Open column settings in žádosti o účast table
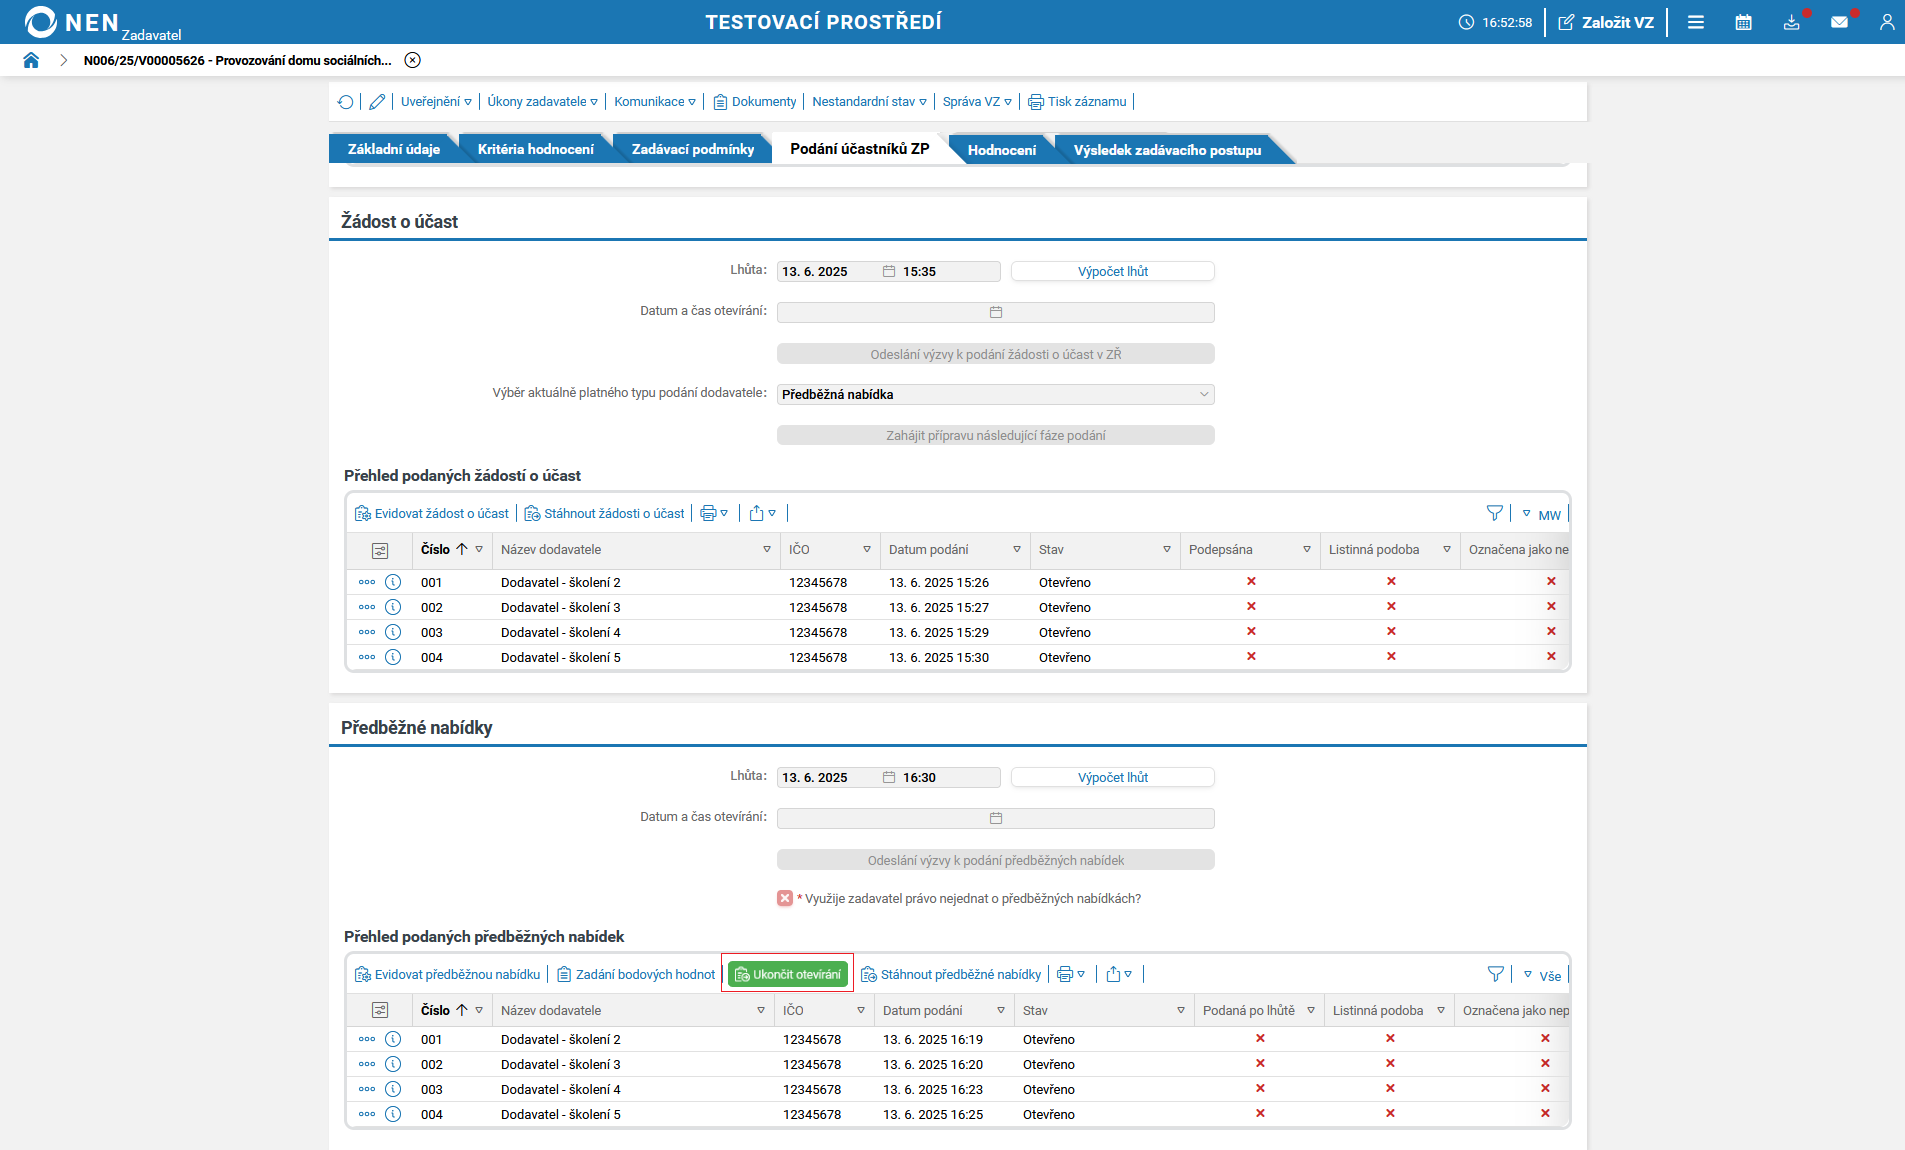 [x=380, y=550]
